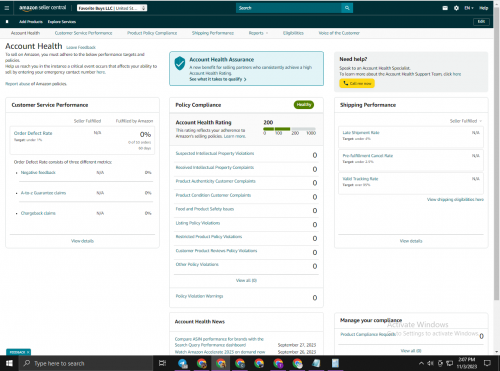Click the Windows taskbar search box

click(x=86, y=363)
